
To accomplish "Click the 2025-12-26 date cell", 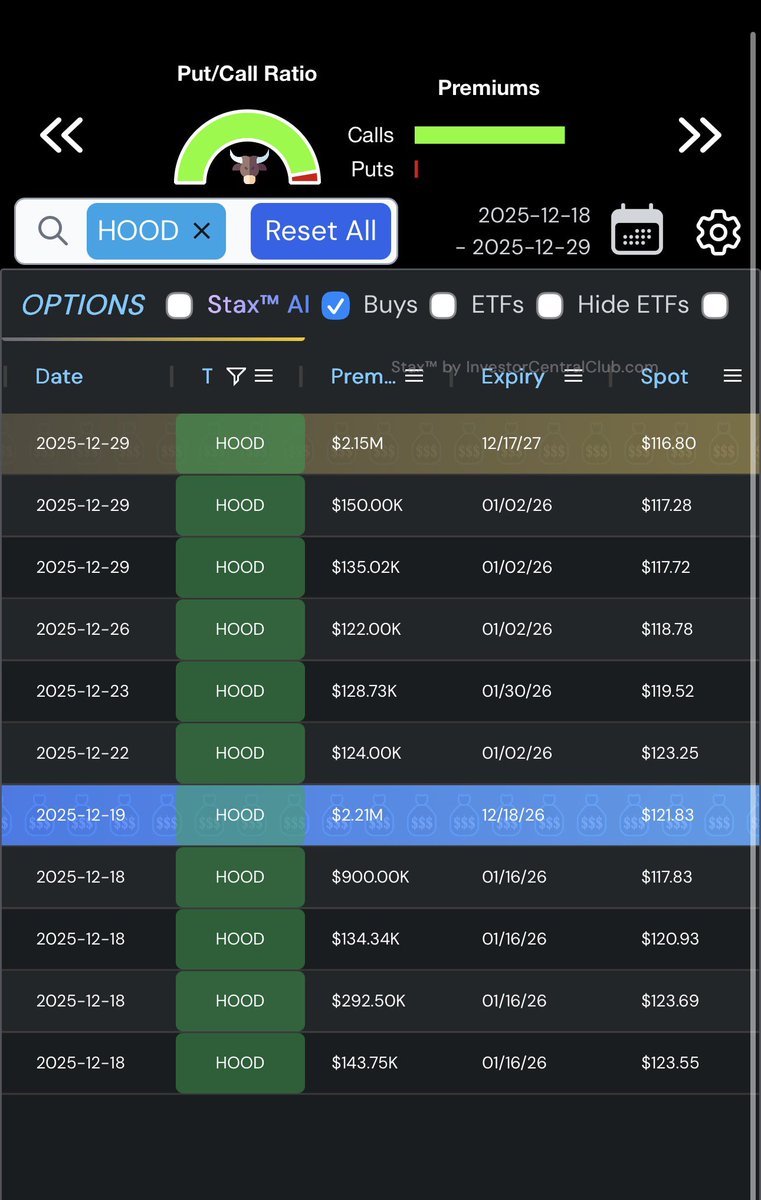I will point(82,629).
